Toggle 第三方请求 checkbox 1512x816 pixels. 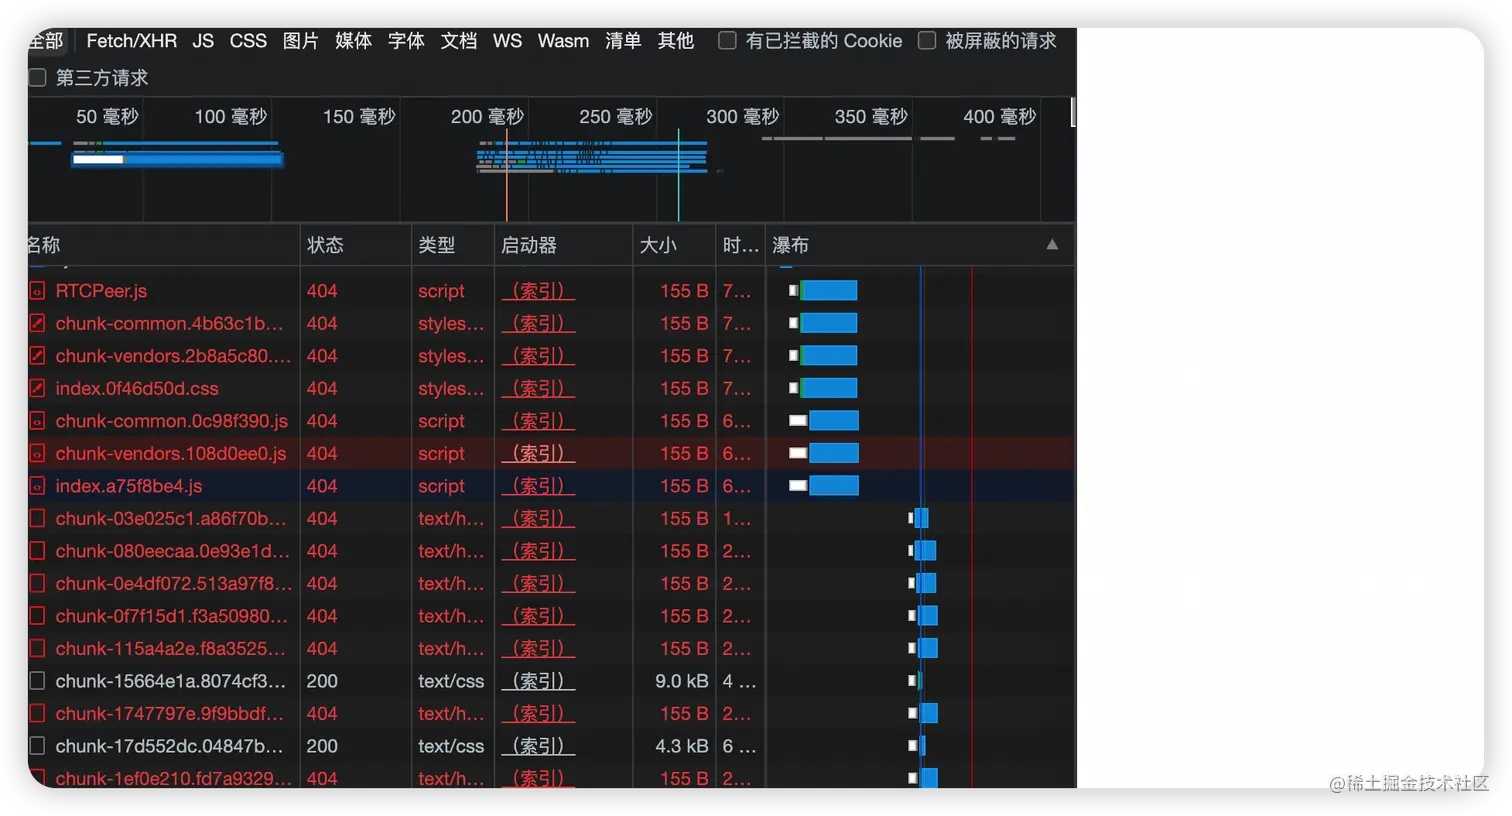click(x=38, y=78)
